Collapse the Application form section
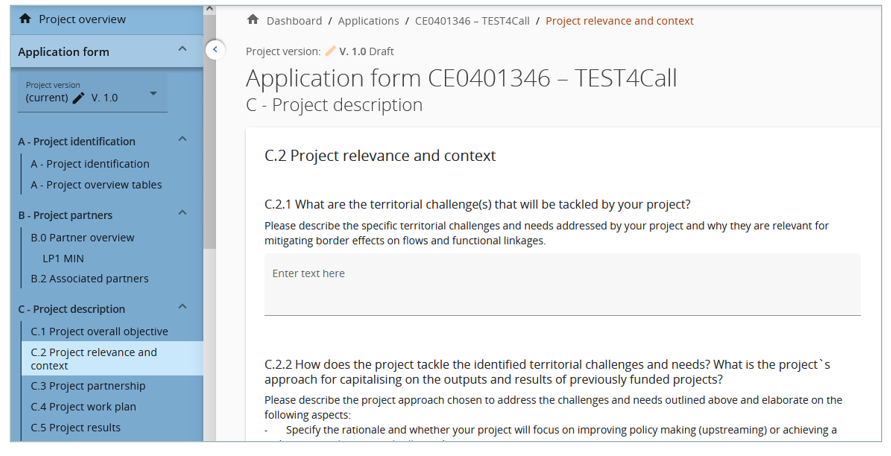 coord(182,50)
